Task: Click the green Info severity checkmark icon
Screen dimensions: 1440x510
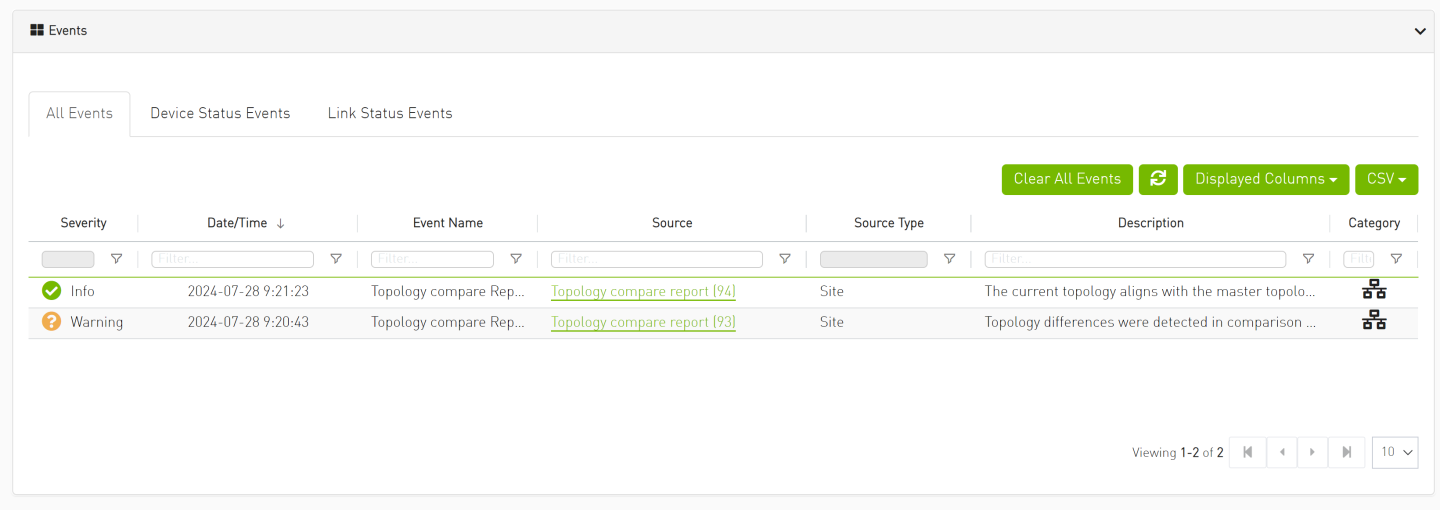Action: [x=52, y=291]
